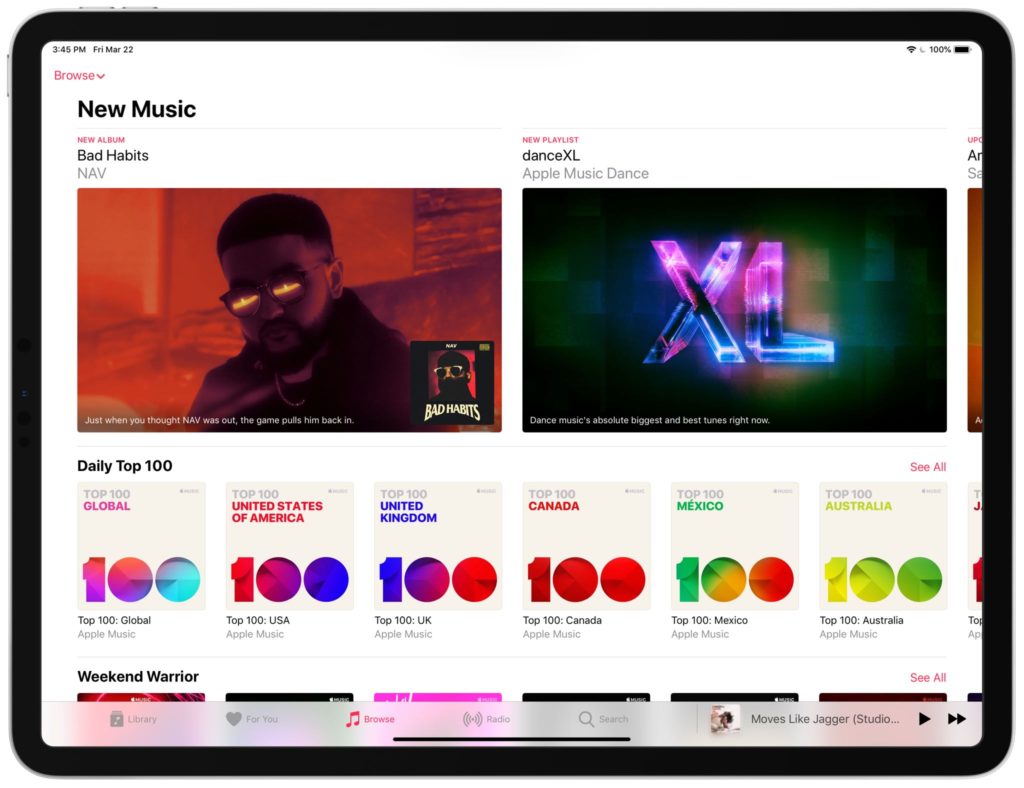Viewport: 1024px width, 788px height.
Task: Skip to the next track
Action: tap(957, 718)
